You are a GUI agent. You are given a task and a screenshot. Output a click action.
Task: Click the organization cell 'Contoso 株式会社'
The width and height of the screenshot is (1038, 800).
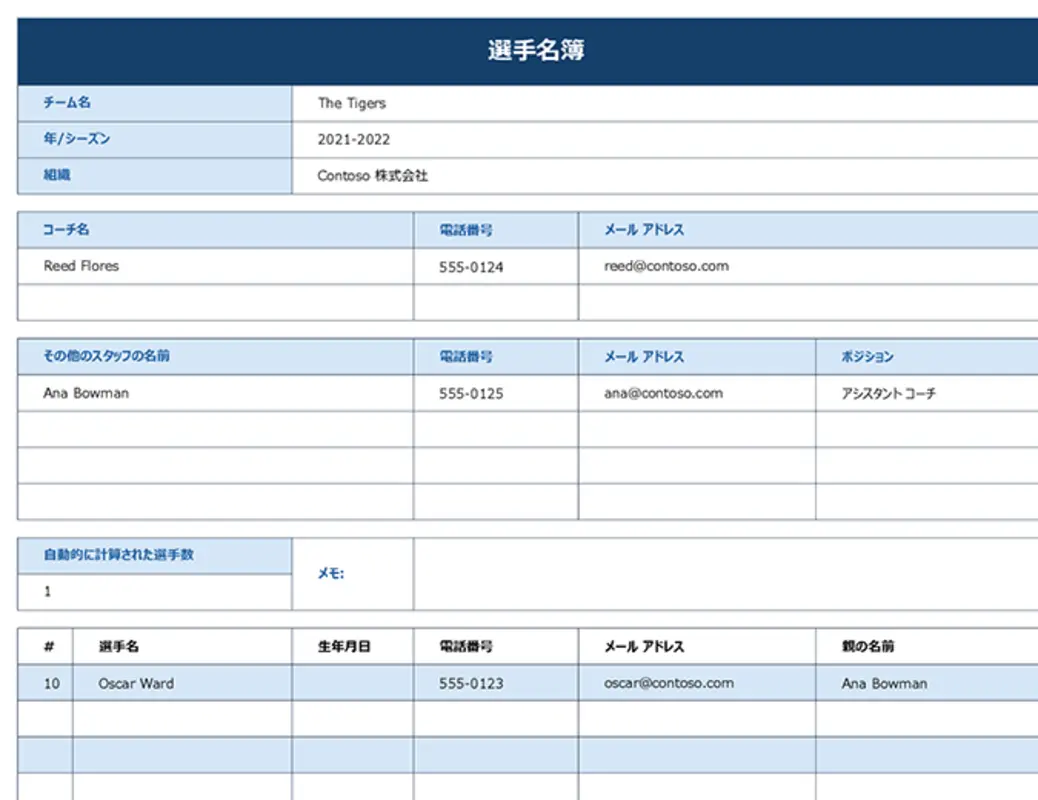coord(373,176)
